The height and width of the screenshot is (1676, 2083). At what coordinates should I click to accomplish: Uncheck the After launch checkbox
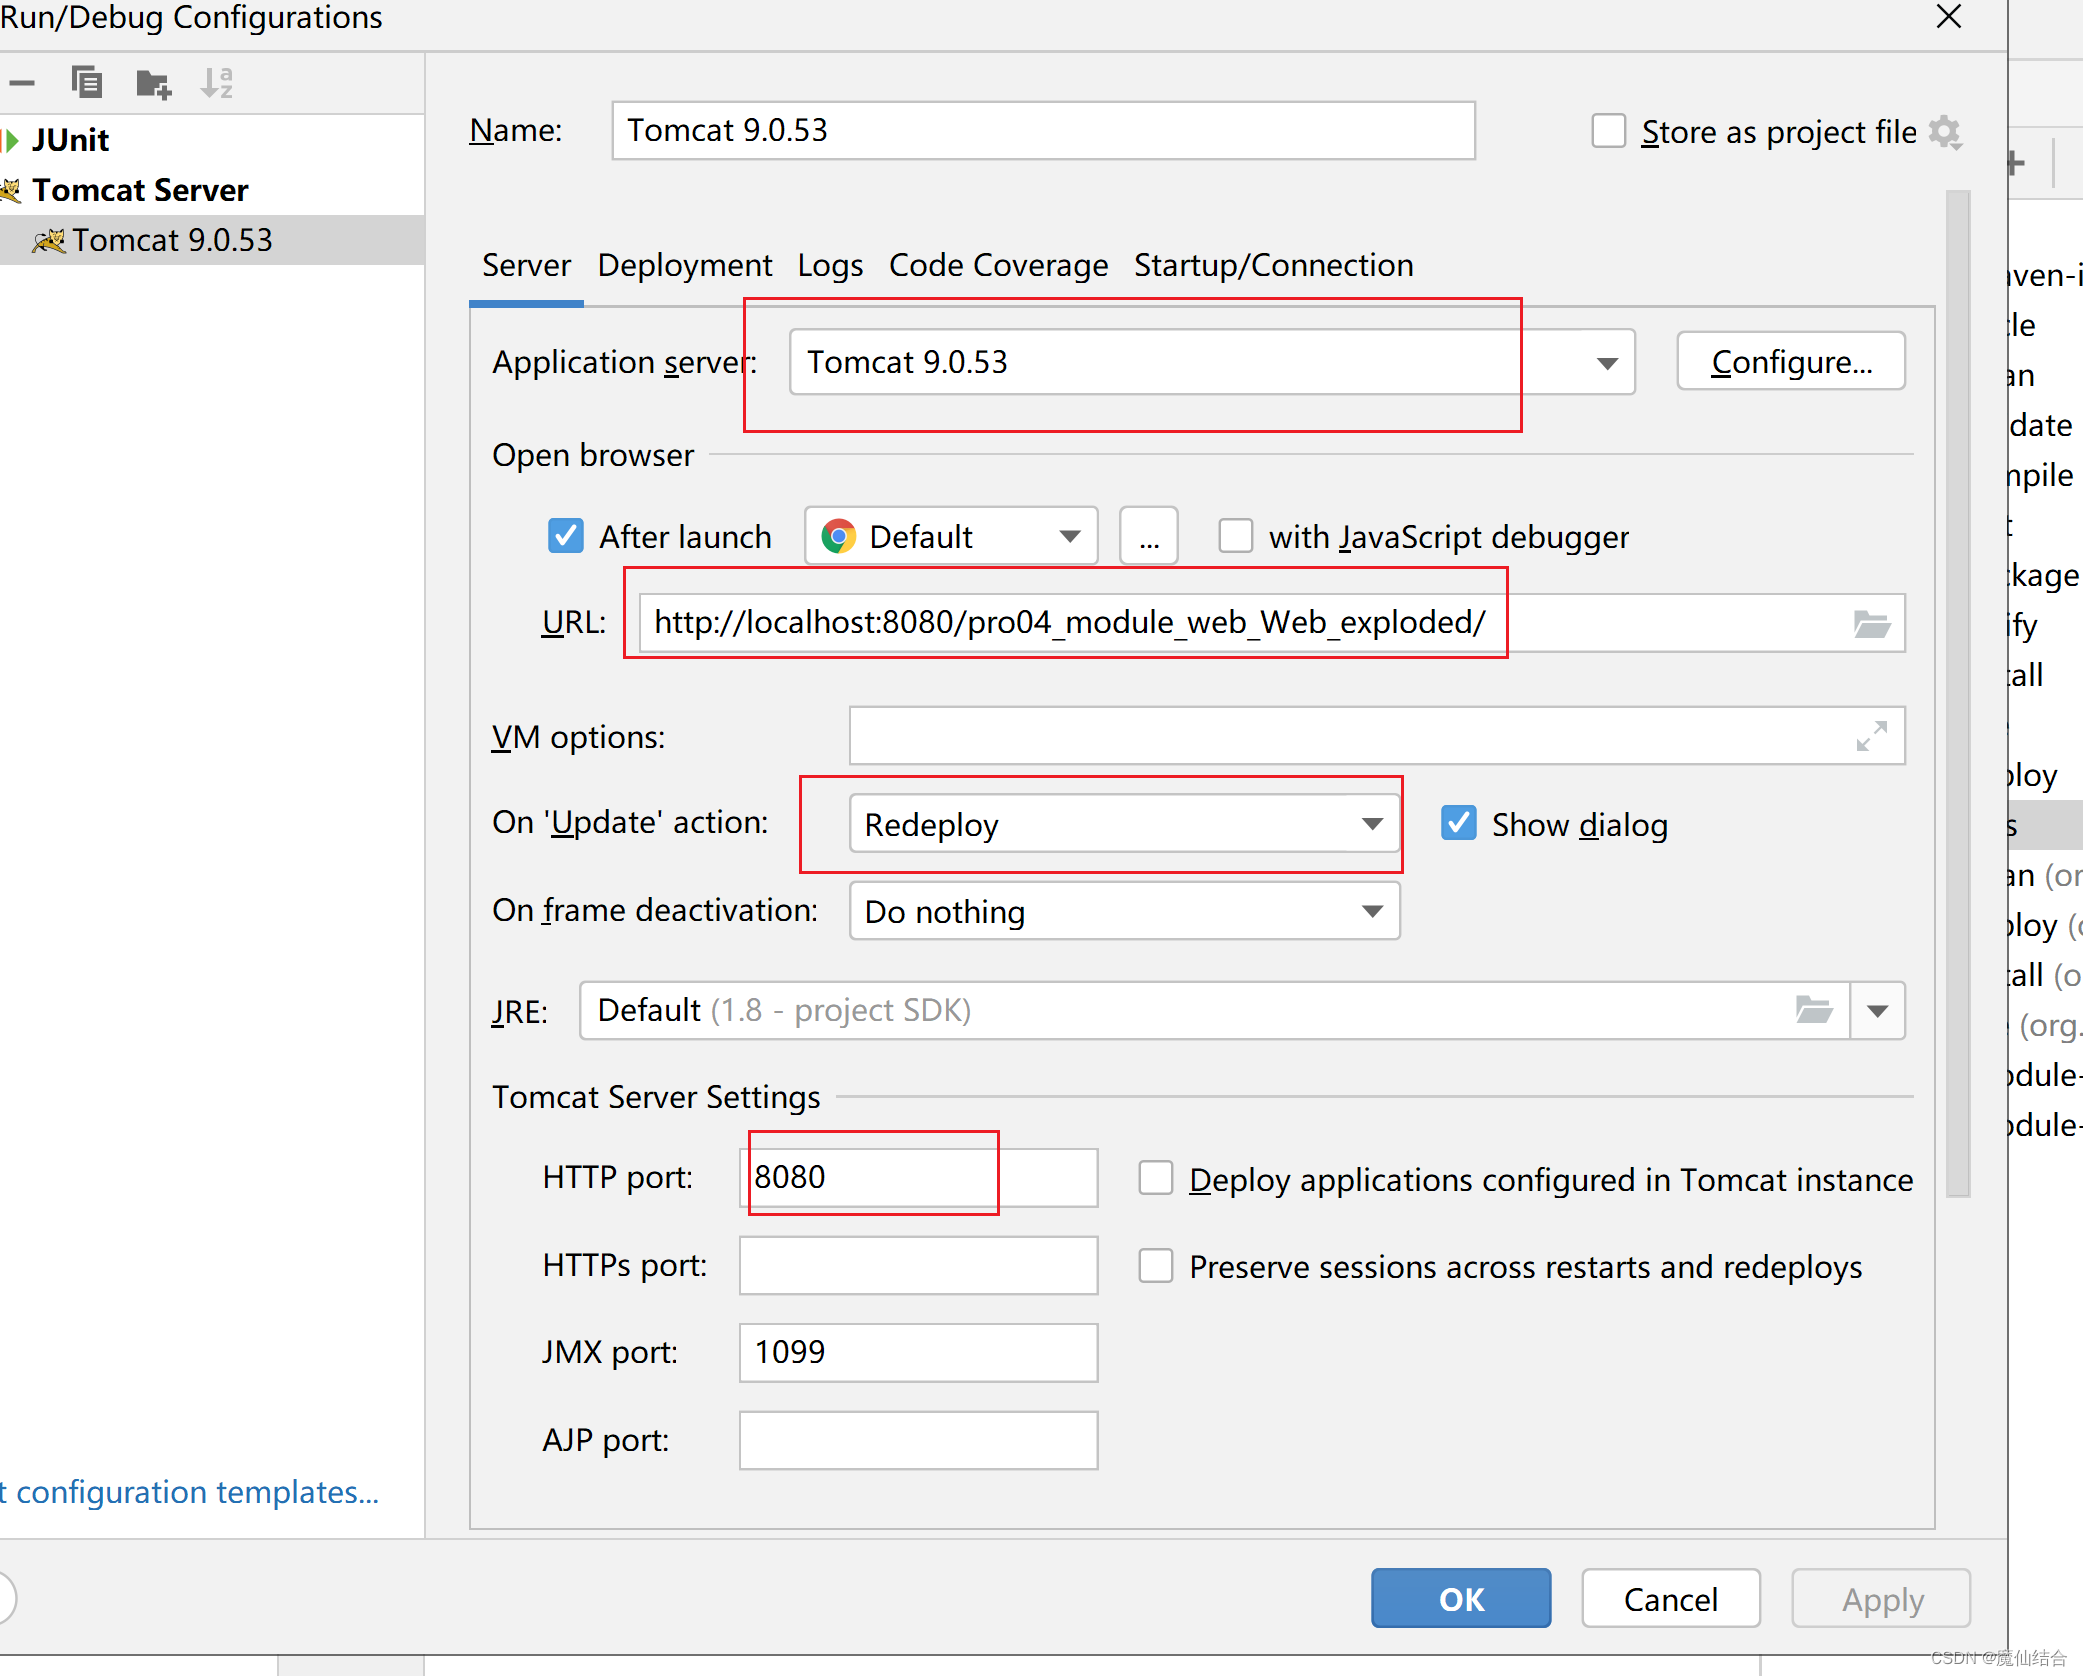(x=566, y=536)
